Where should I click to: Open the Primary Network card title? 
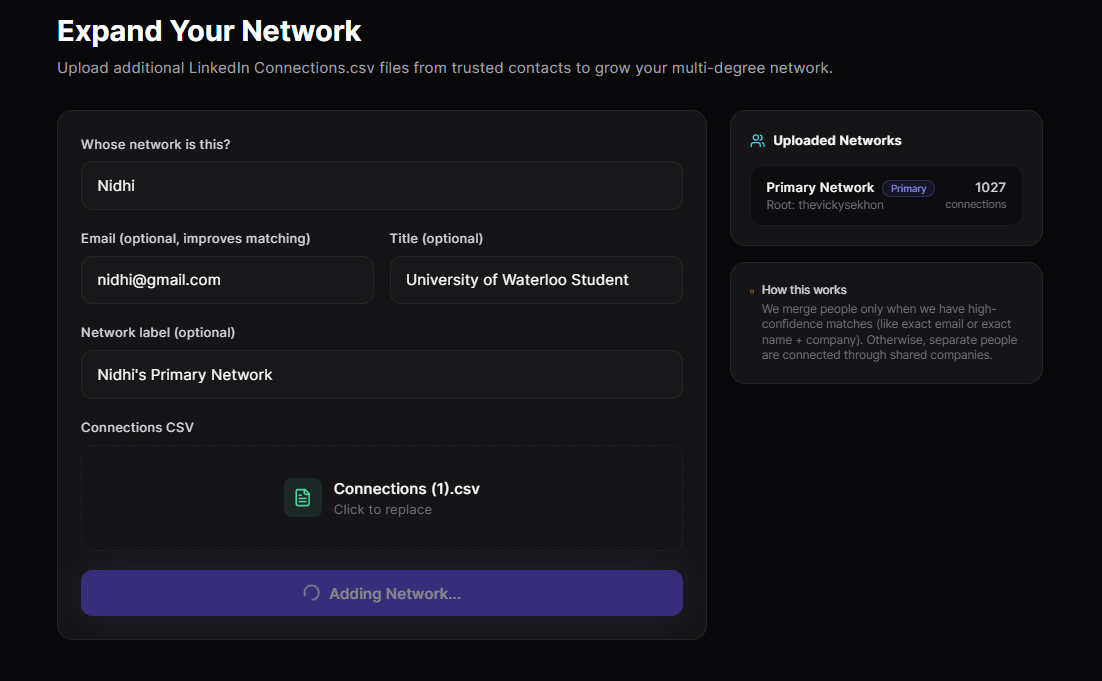pyautogui.click(x=820, y=188)
